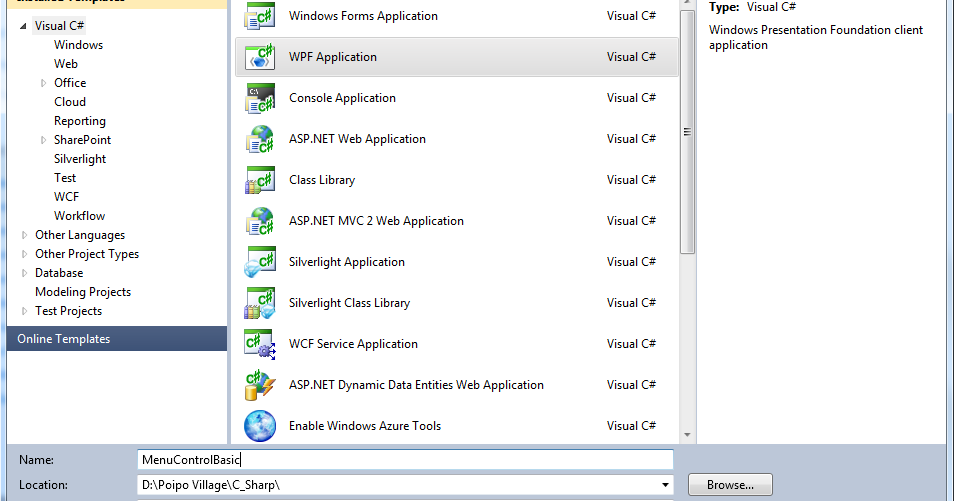Select the Test Projects label
Viewport: 954px width, 501px height.
(x=68, y=311)
